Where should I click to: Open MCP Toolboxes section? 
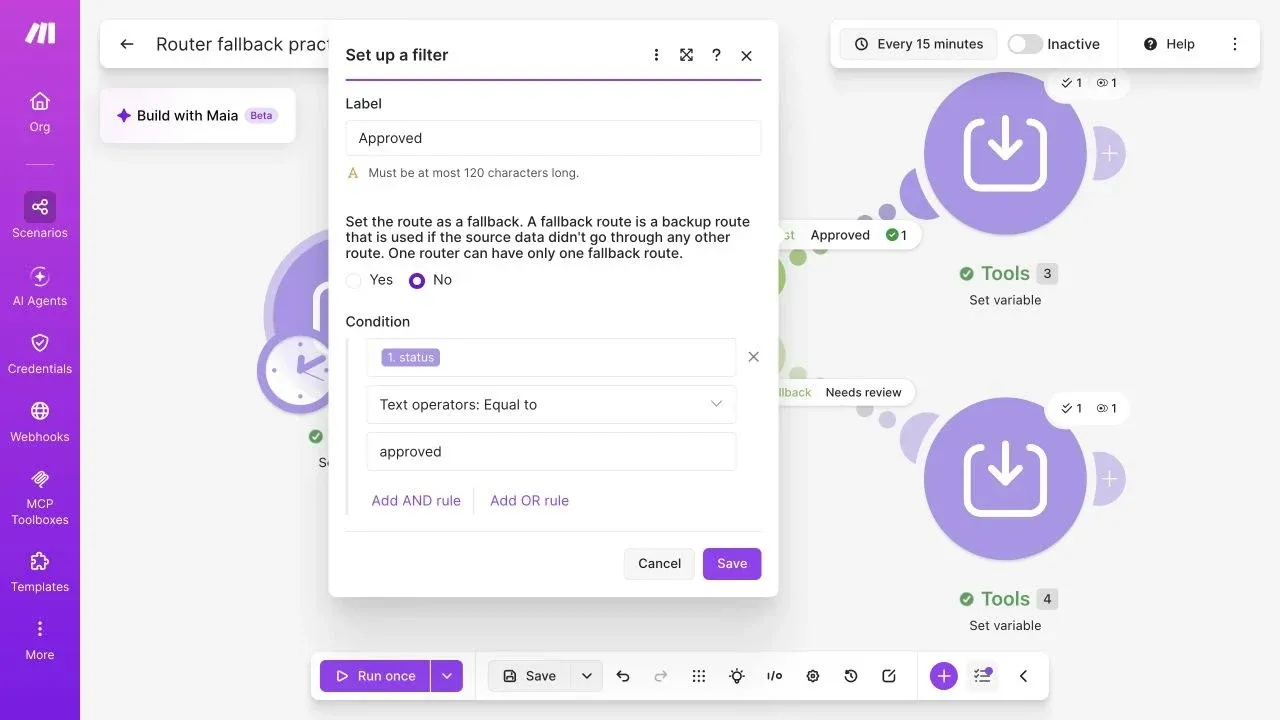(40, 497)
